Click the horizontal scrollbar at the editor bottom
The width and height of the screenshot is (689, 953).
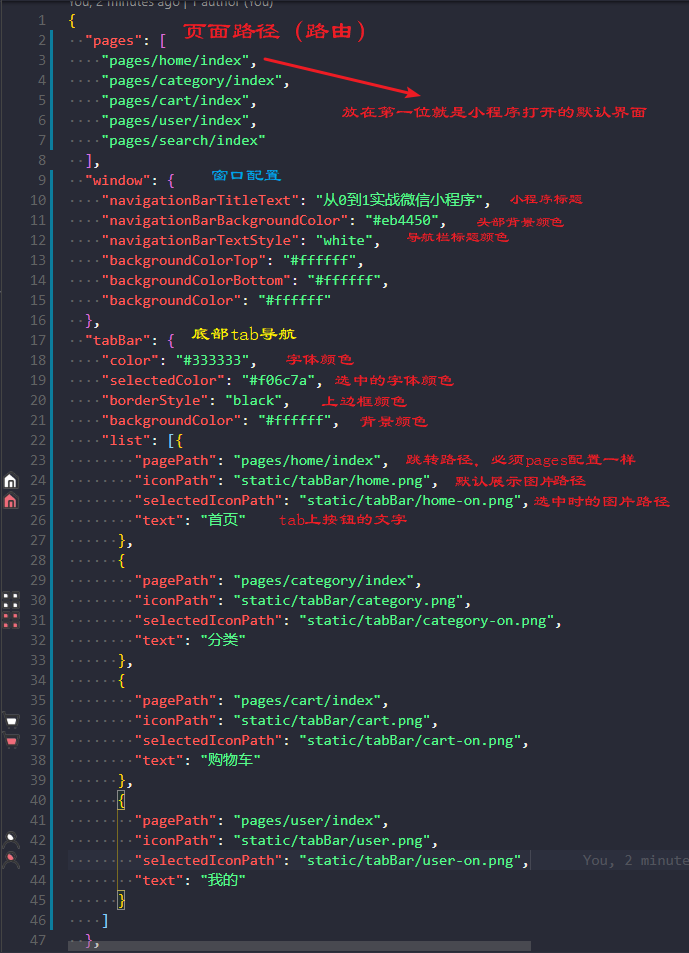coord(300,946)
